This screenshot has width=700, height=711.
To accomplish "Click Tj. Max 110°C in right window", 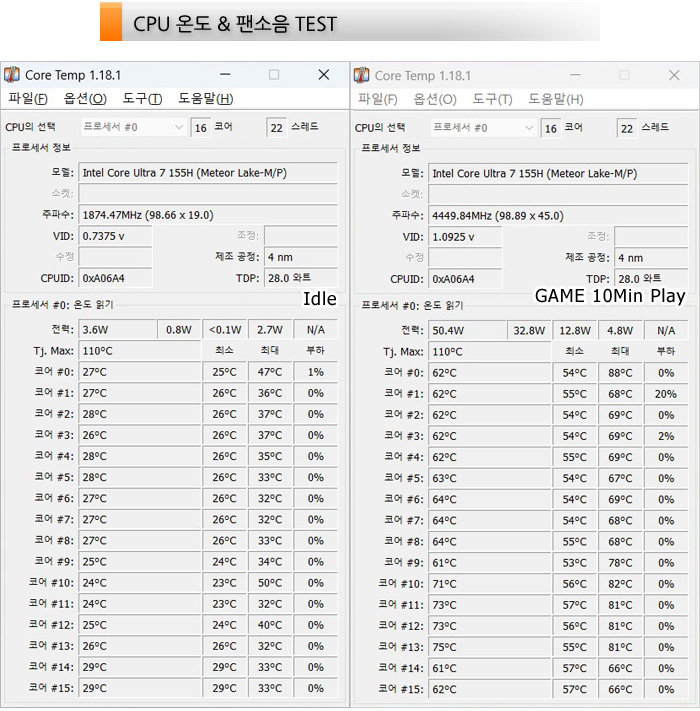I will pyautogui.click(x=490, y=351).
